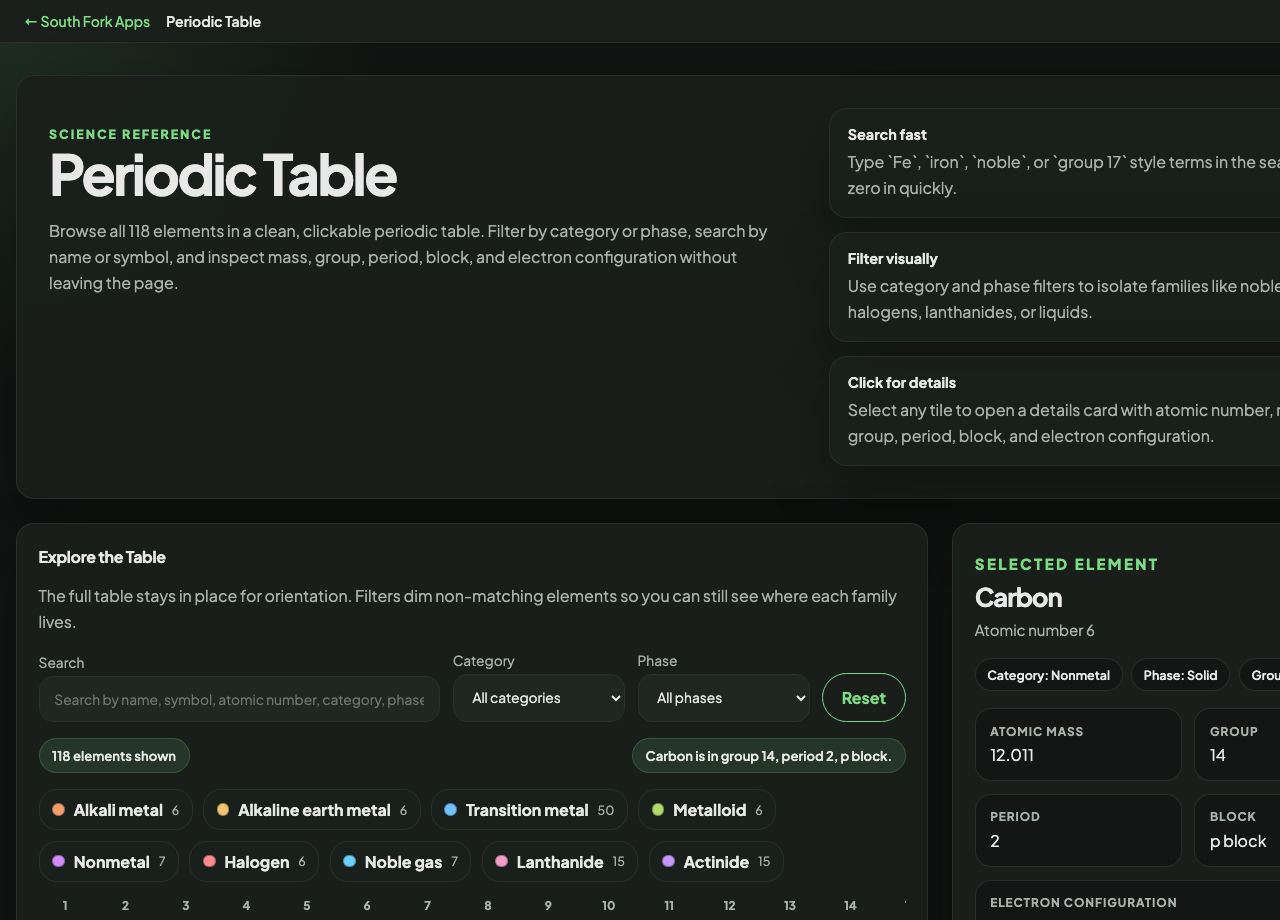Click the Block p block card

click(x=1238, y=830)
